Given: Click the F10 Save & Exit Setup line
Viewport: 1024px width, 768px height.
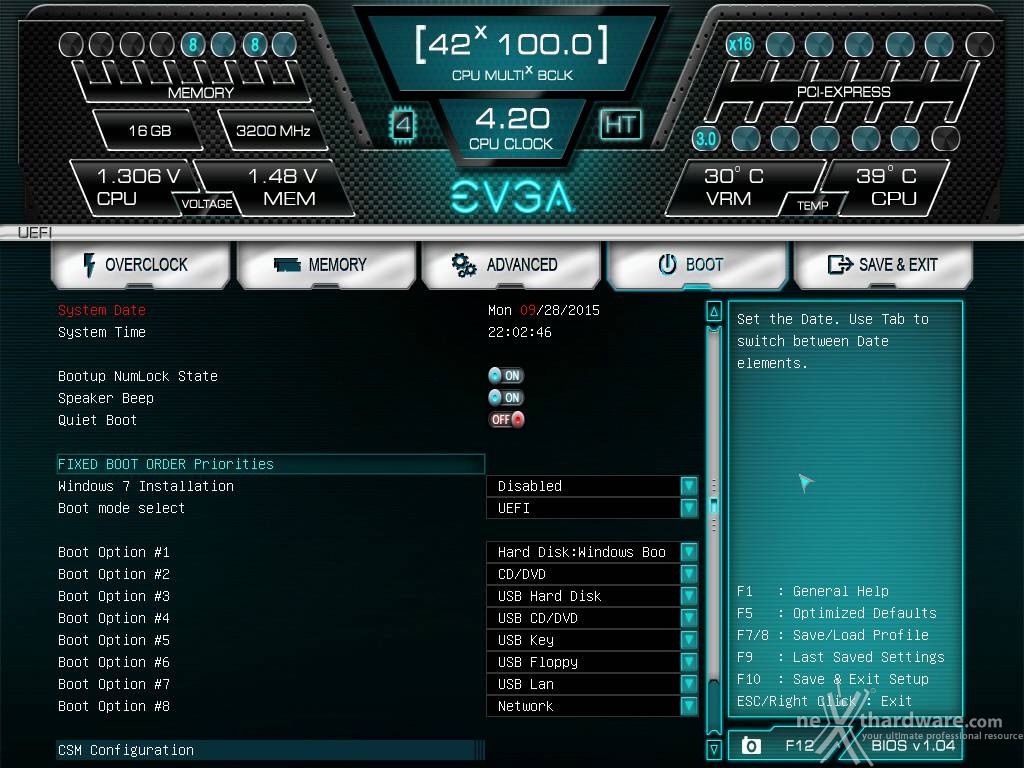Looking at the screenshot, I should [833, 679].
